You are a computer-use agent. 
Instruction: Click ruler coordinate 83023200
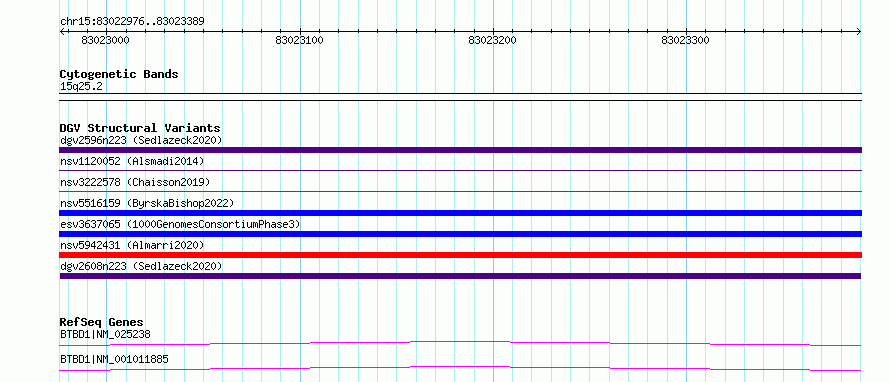point(493,41)
